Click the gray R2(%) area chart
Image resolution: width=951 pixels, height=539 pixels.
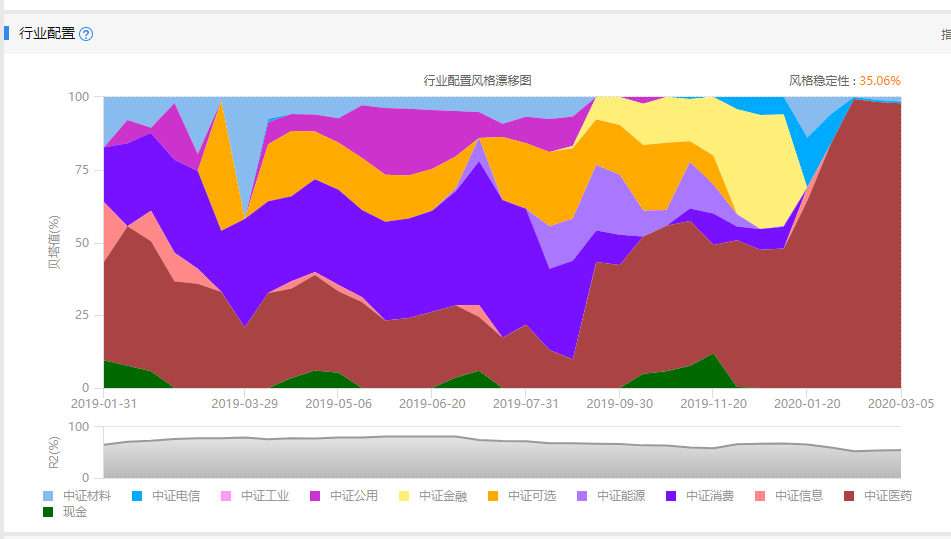point(502,456)
